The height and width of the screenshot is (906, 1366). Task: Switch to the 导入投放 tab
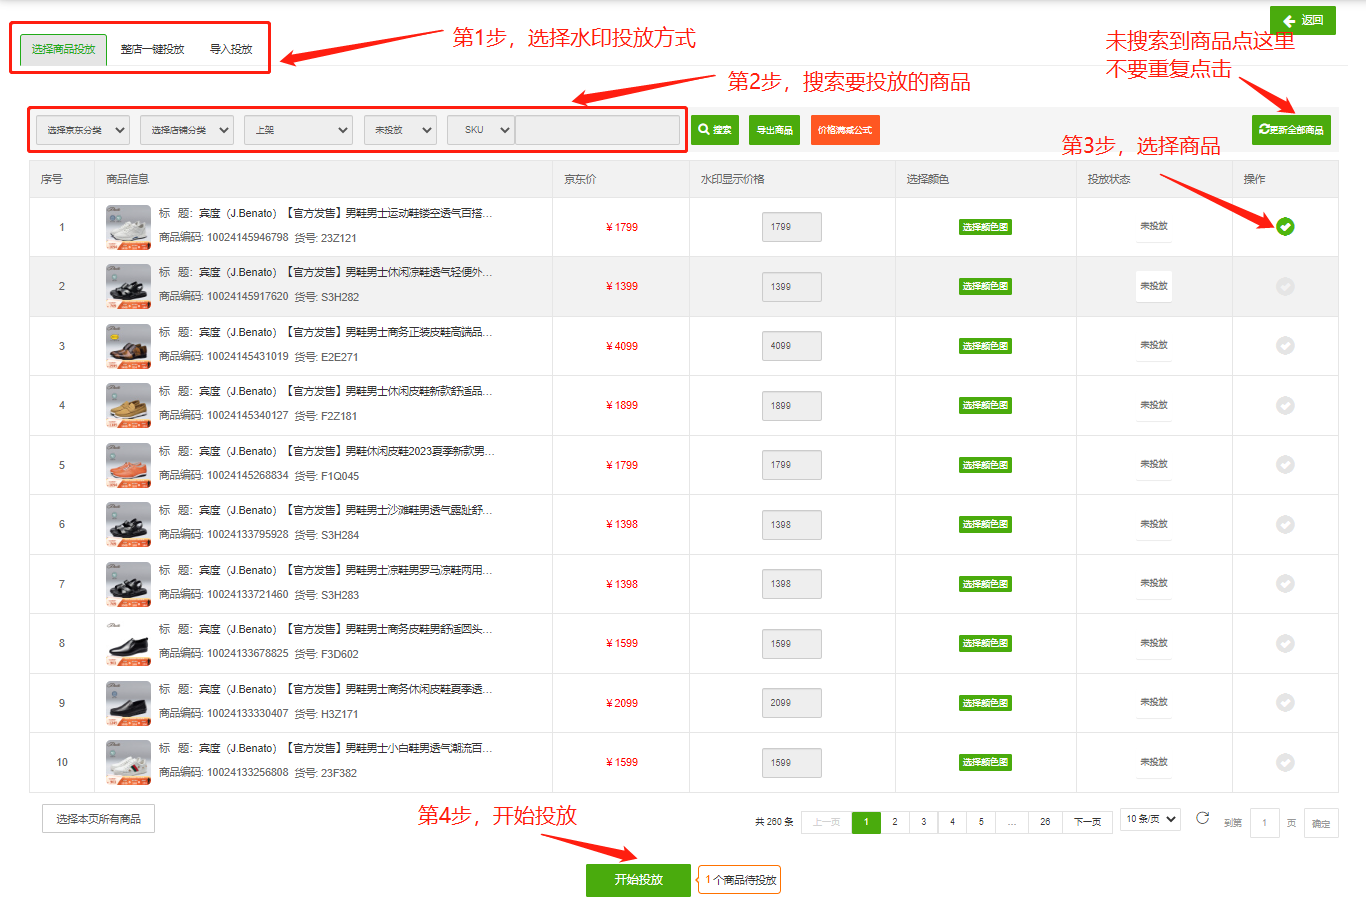click(x=231, y=49)
